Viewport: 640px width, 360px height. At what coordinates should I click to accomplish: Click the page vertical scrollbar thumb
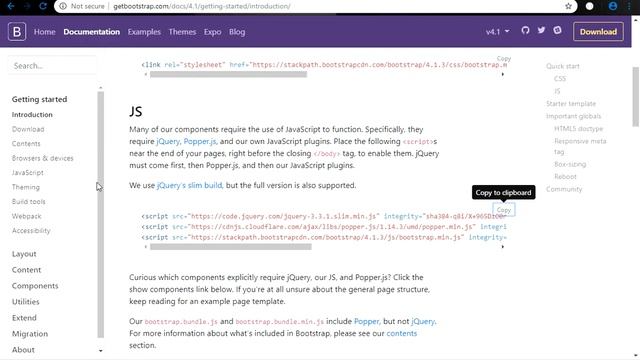click(x=636, y=97)
